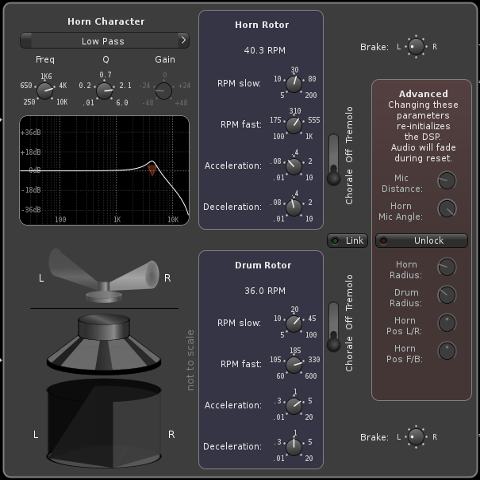Click the Horn Rotor Acceleration knob

coord(294,167)
